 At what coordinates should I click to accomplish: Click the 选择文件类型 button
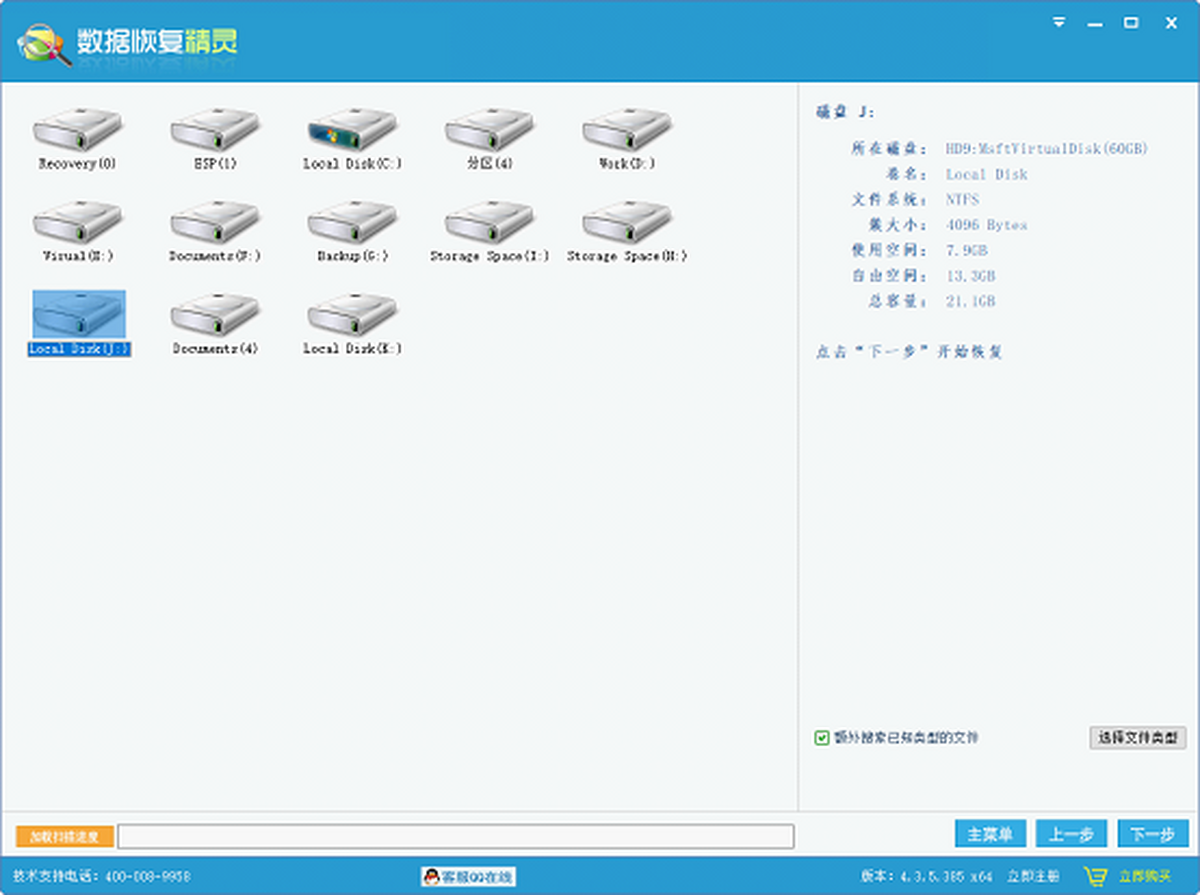(1137, 738)
